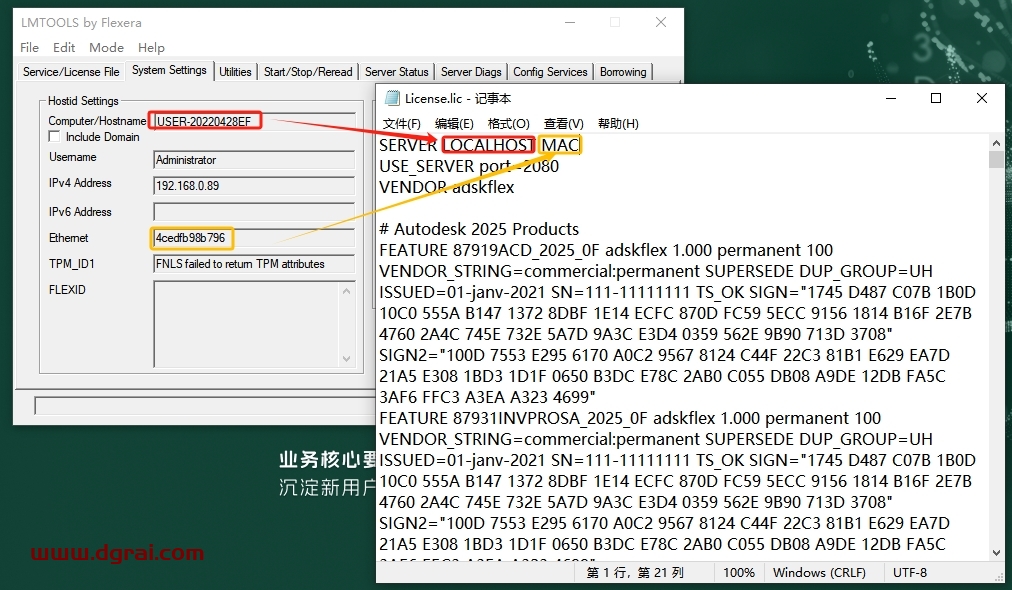Switch to the Server Status tab
The height and width of the screenshot is (590, 1012).
(x=396, y=72)
